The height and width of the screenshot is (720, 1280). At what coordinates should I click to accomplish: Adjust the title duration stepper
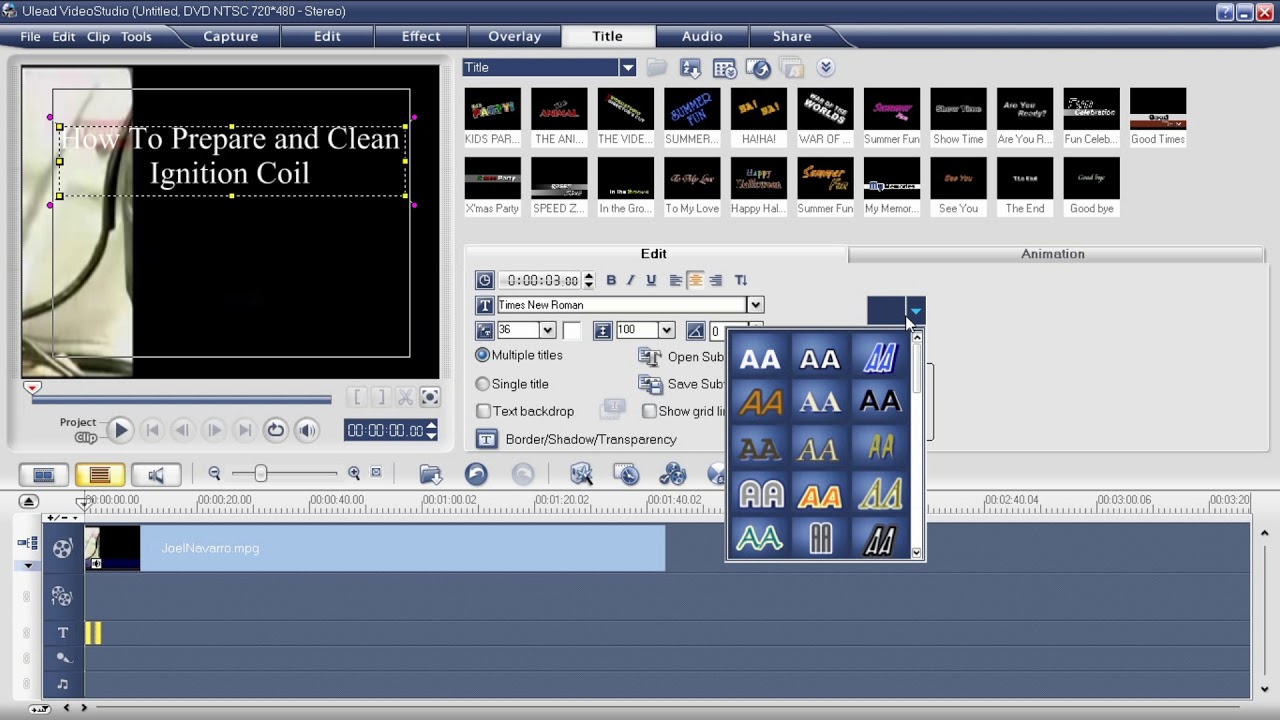[x=588, y=280]
